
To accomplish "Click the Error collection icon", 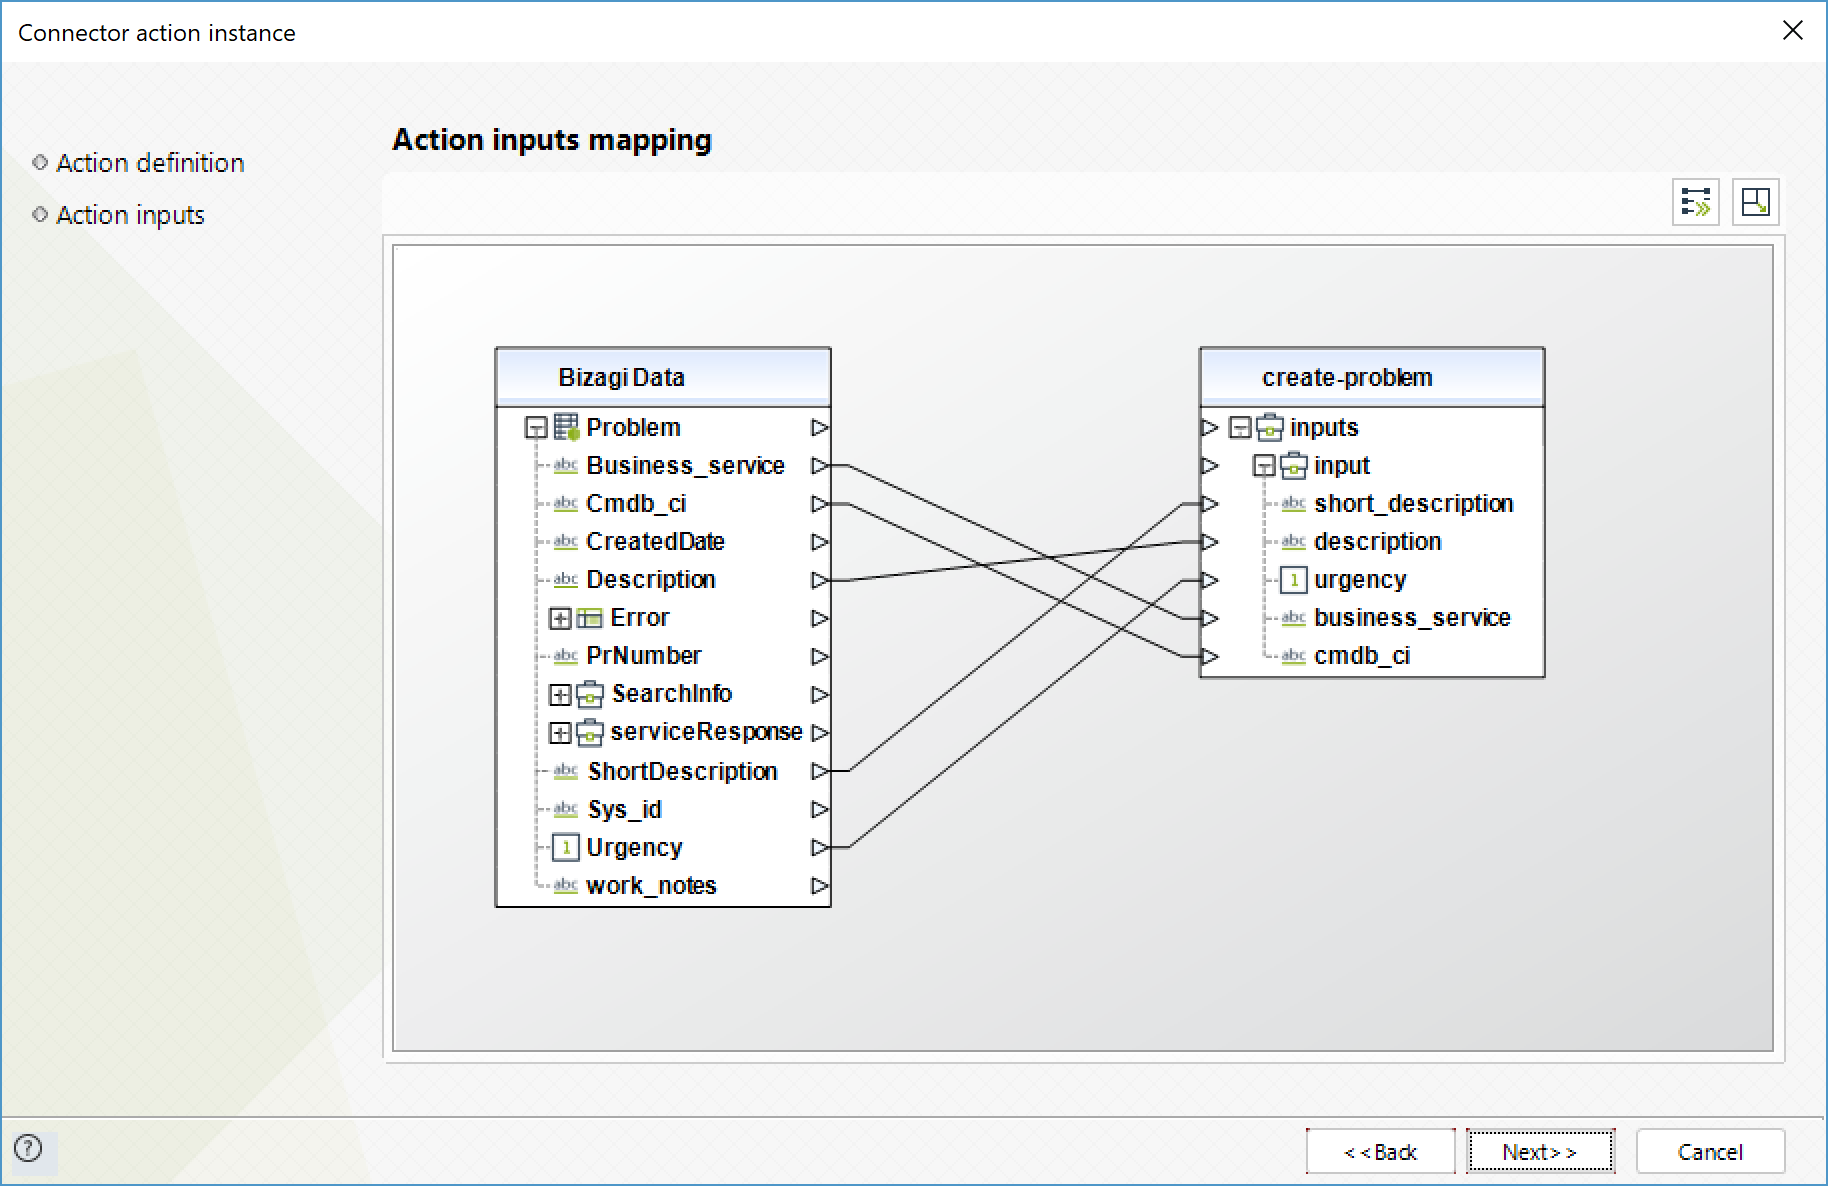I will pyautogui.click(x=590, y=618).
